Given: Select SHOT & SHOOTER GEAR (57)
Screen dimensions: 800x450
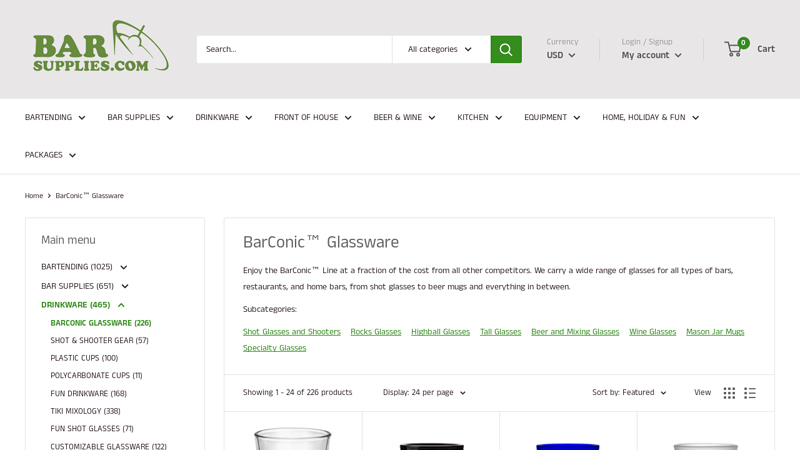Looking at the screenshot, I should [x=99, y=340].
